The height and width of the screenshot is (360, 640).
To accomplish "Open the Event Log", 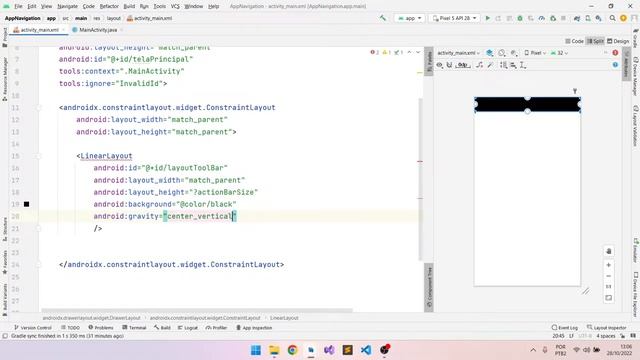I will [564, 328].
